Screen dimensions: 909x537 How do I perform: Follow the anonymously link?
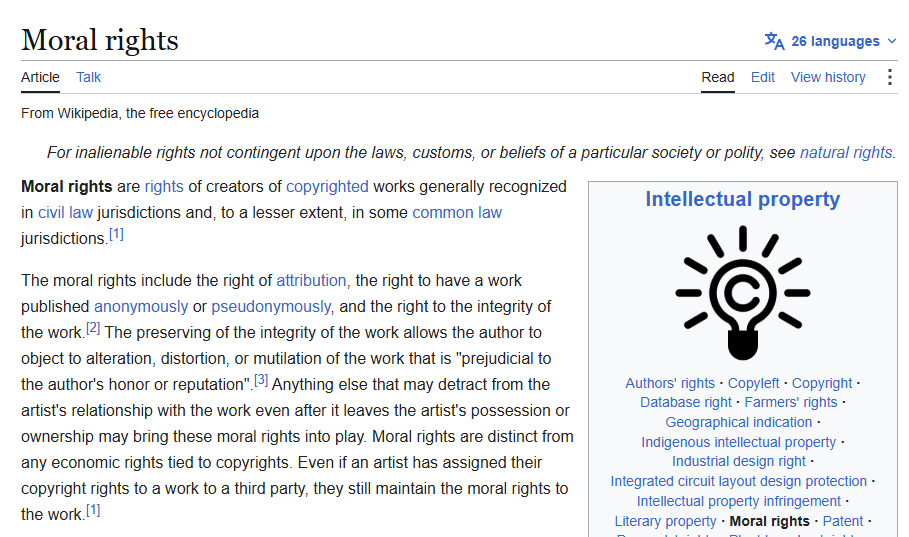[141, 307]
